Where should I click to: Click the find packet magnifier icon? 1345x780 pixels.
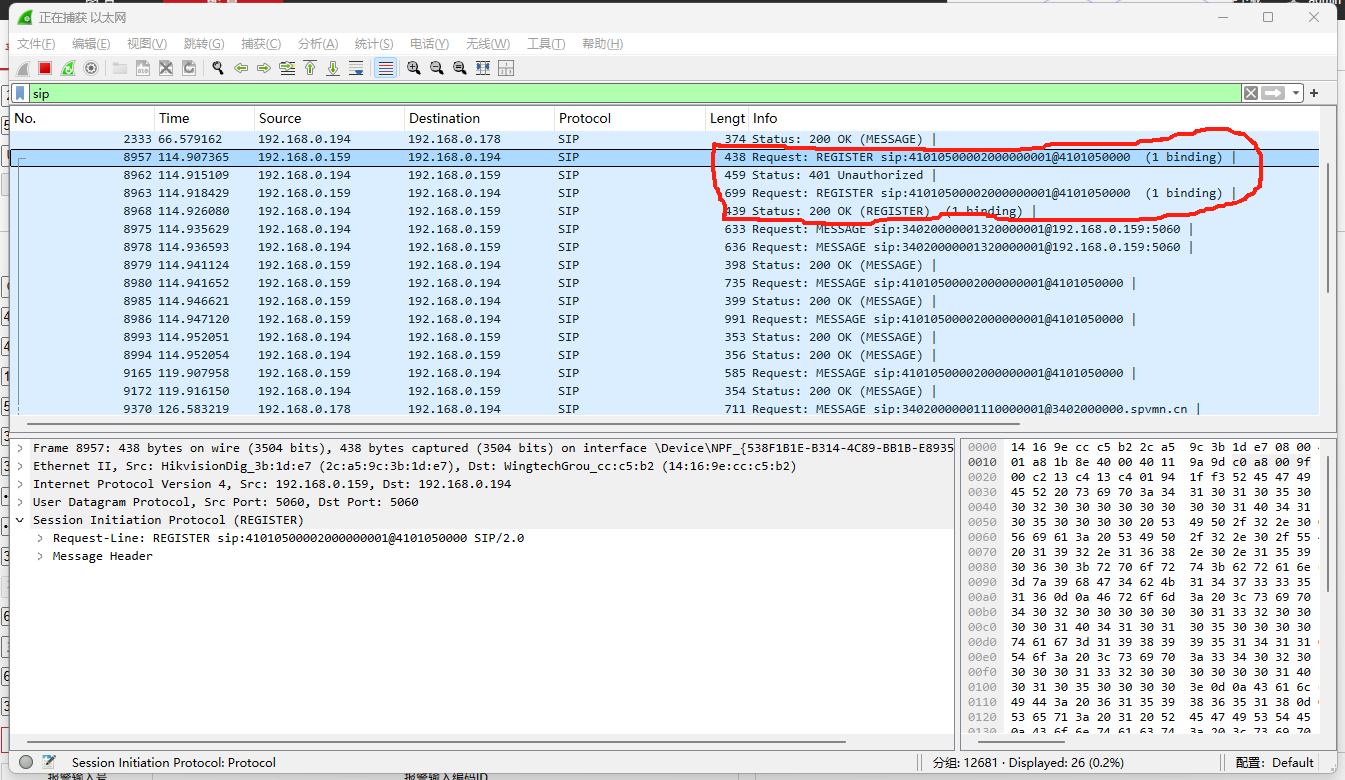217,68
